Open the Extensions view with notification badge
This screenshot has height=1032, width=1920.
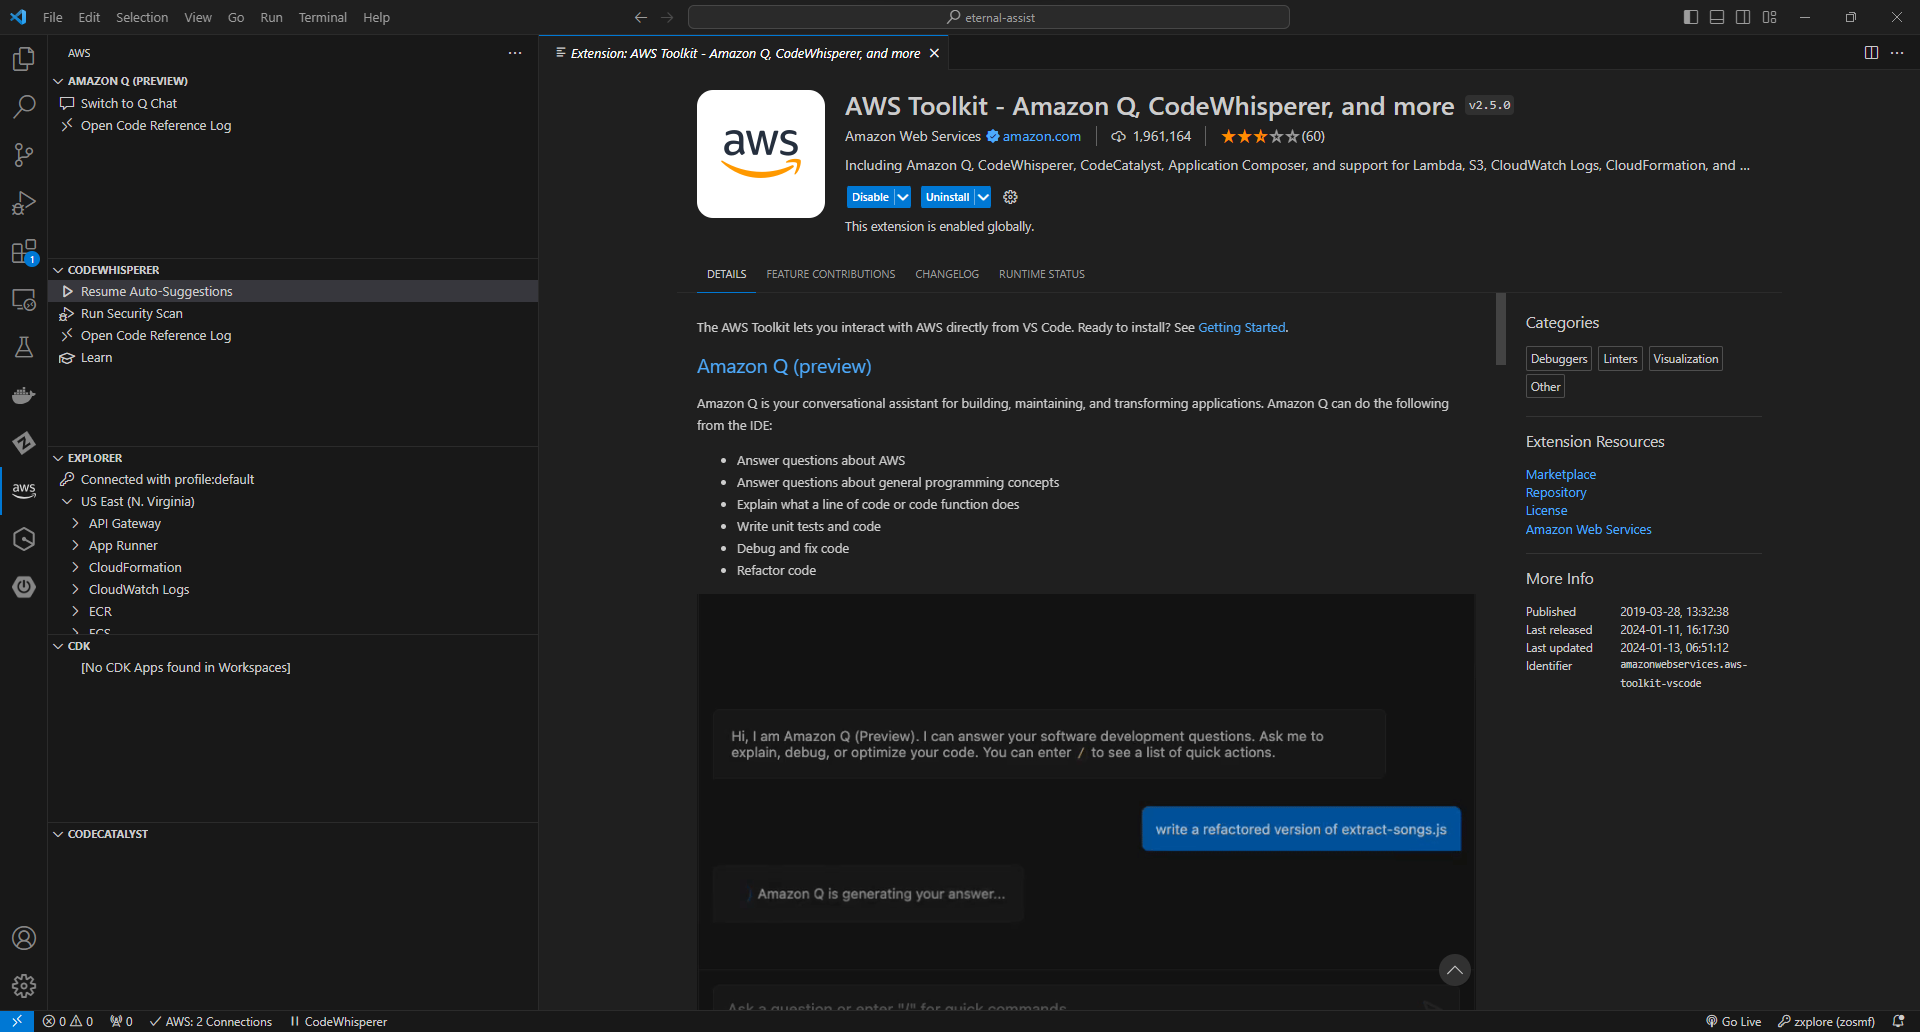point(24,252)
